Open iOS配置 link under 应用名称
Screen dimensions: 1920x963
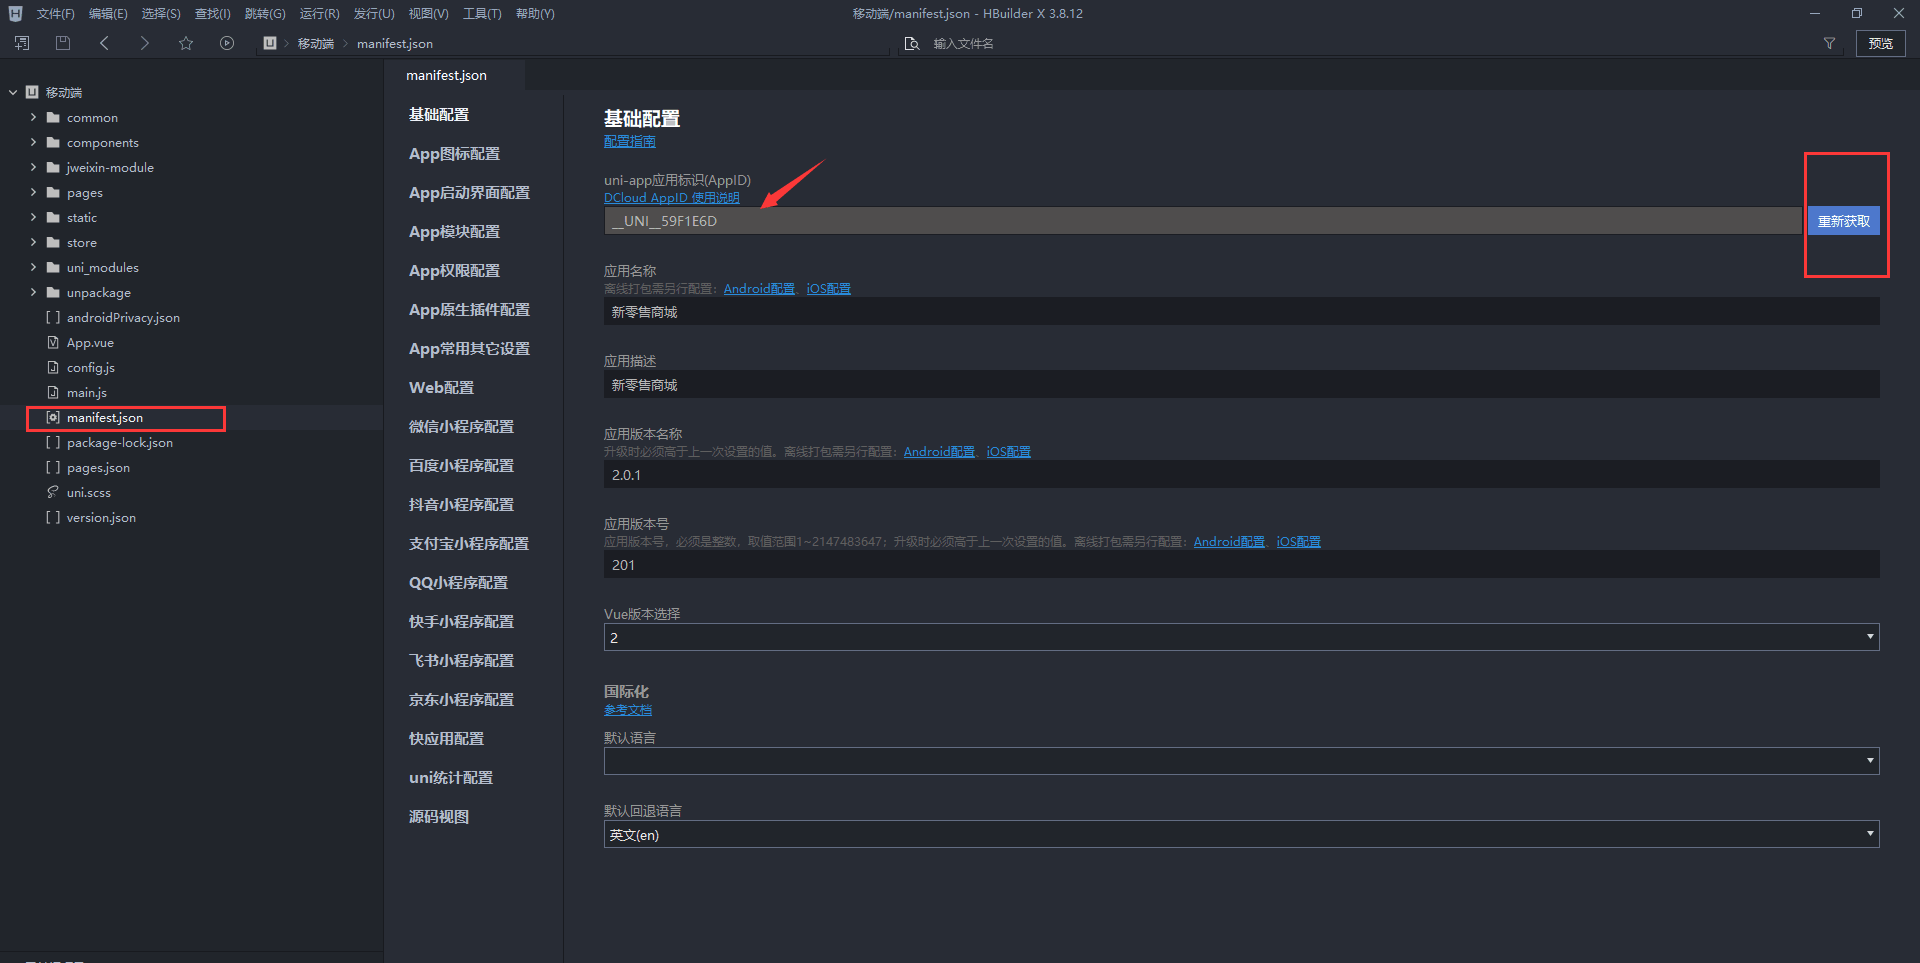tap(829, 289)
